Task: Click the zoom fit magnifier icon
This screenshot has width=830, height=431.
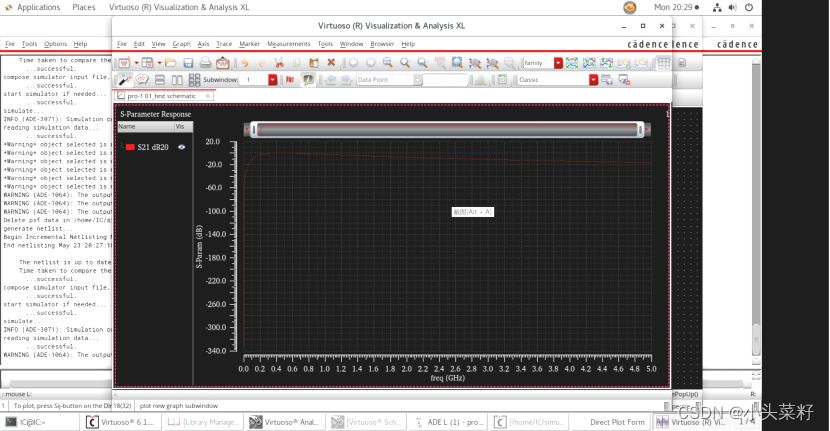Action: (x=457, y=63)
